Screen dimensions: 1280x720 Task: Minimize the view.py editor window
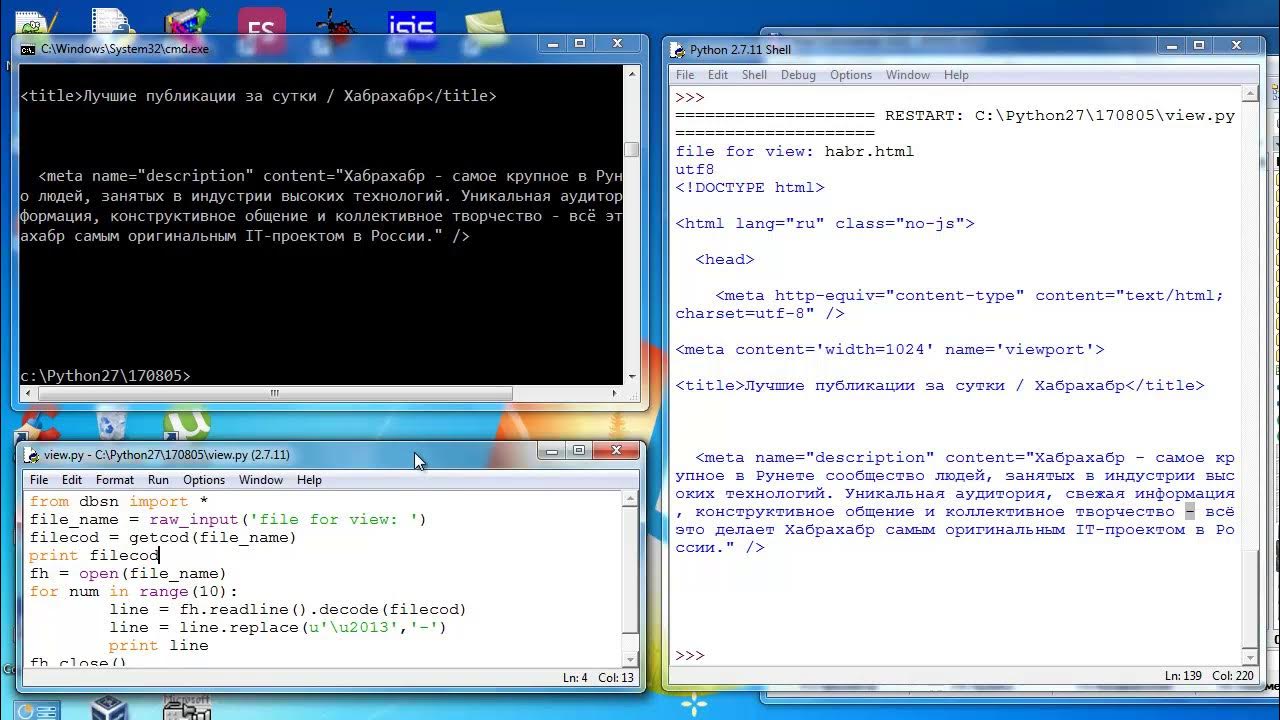tap(551, 451)
